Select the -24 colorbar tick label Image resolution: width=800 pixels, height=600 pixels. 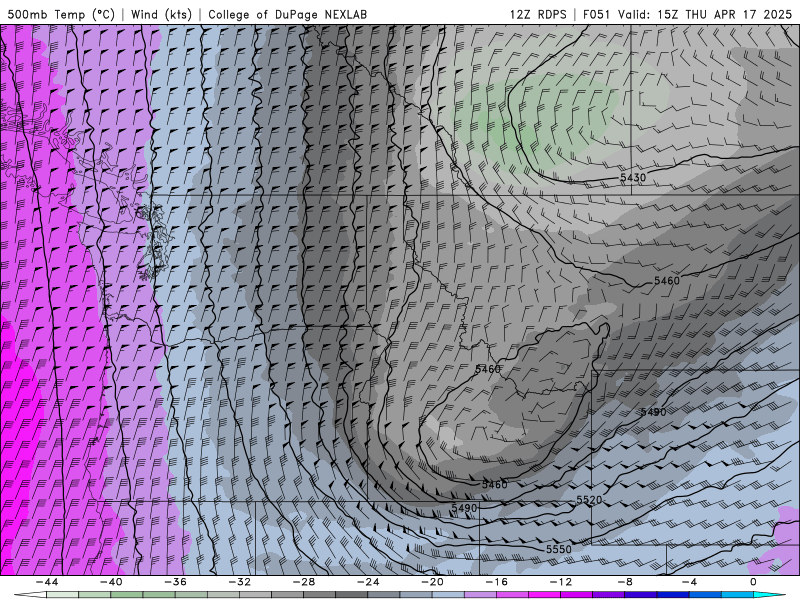[368, 582]
